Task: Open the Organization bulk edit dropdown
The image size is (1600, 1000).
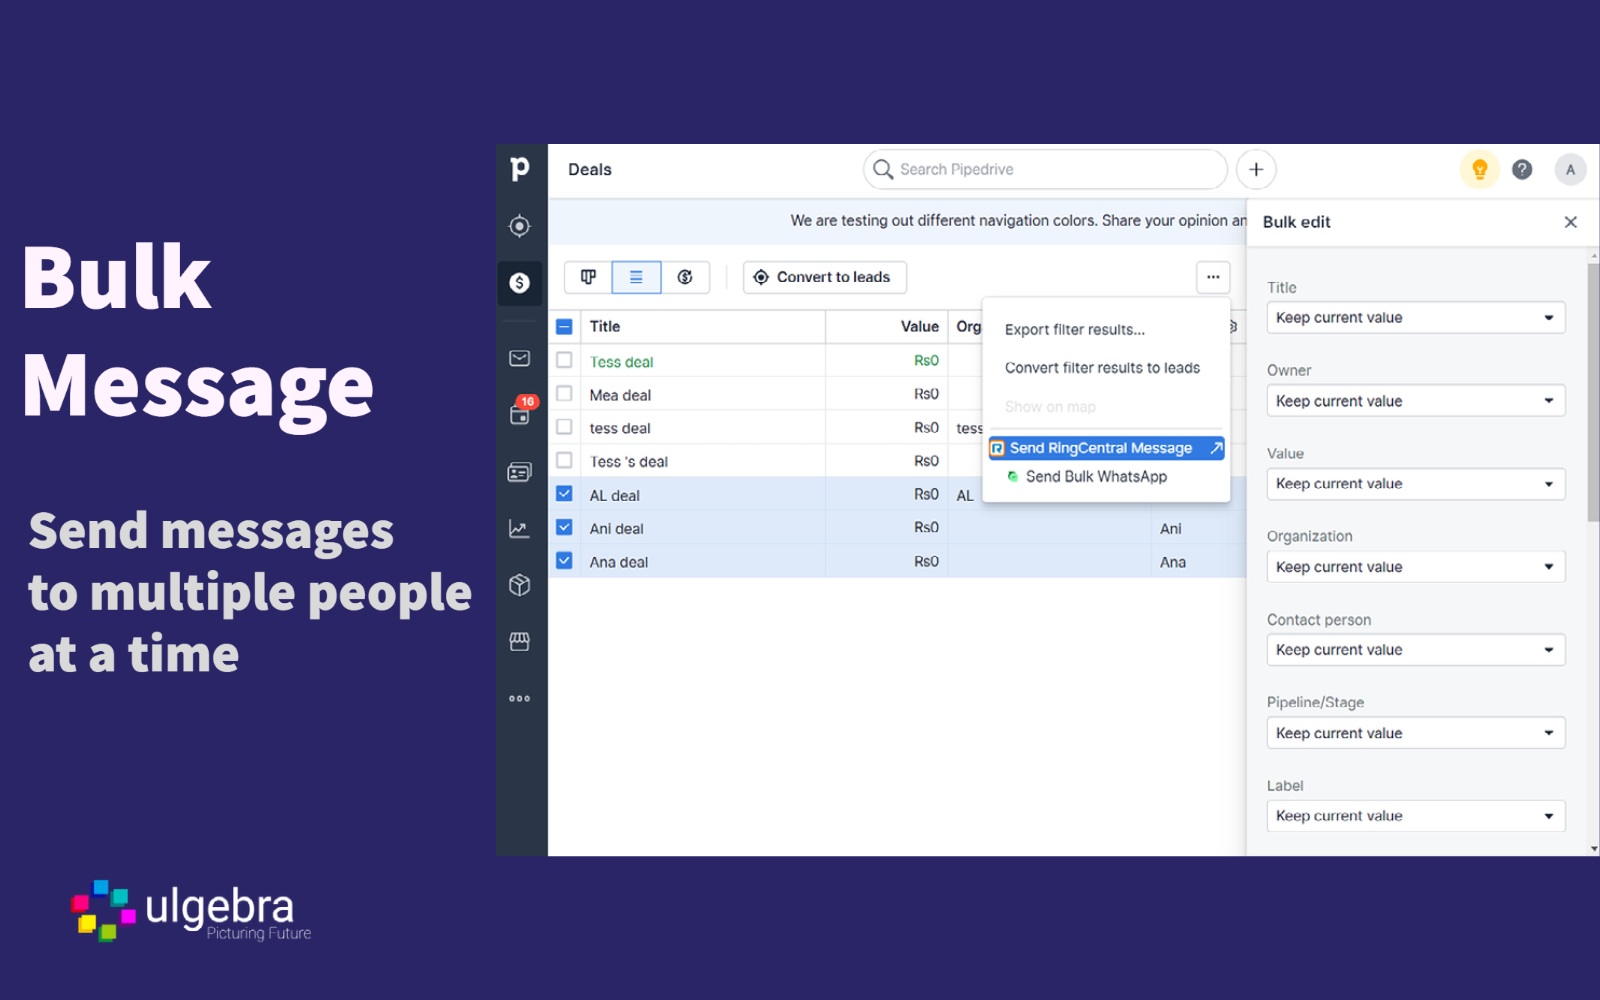Action: click(1416, 567)
